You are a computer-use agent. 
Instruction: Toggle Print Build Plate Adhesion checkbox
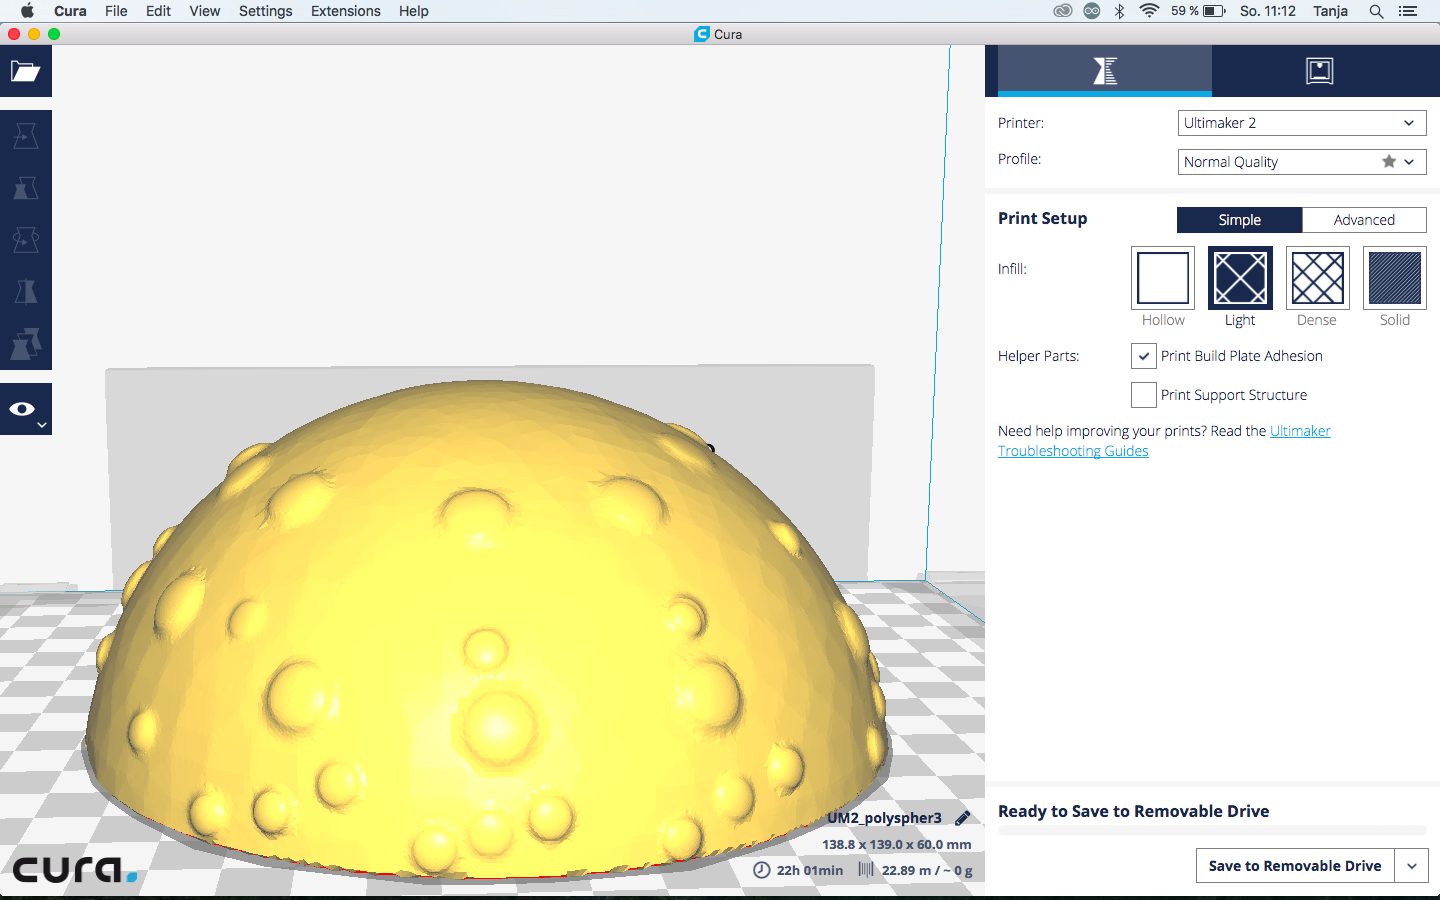[x=1143, y=356]
